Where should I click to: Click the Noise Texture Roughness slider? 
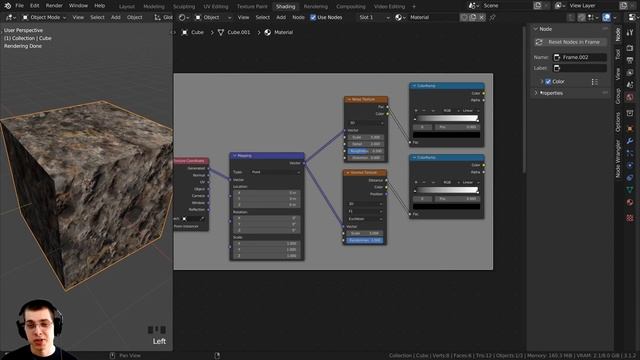[366, 151]
